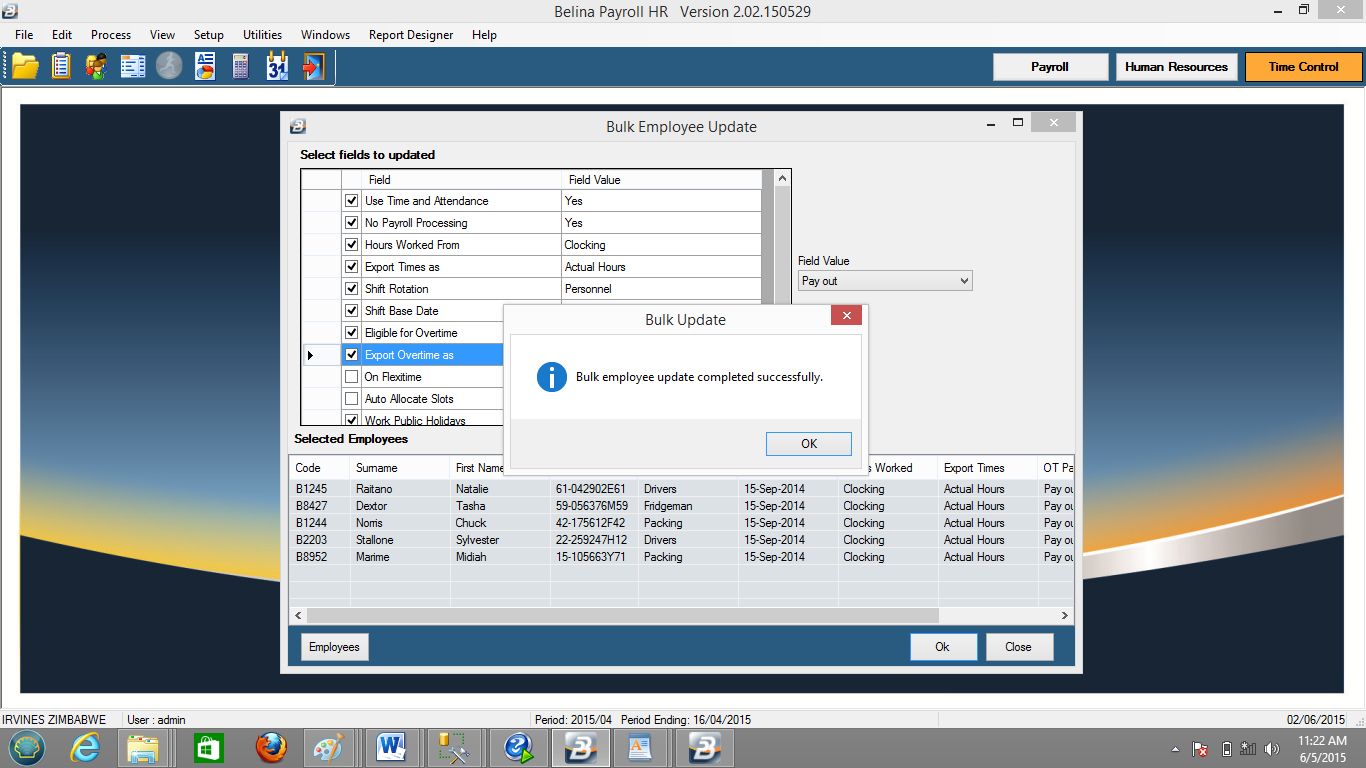Click the Time Control module button
This screenshot has height=768, width=1366.
pos(1303,67)
